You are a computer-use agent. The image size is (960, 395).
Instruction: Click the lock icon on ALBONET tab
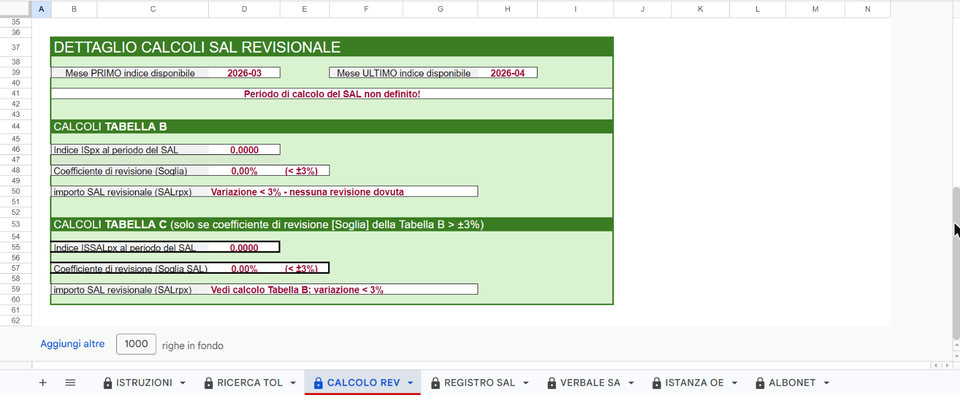(x=760, y=383)
